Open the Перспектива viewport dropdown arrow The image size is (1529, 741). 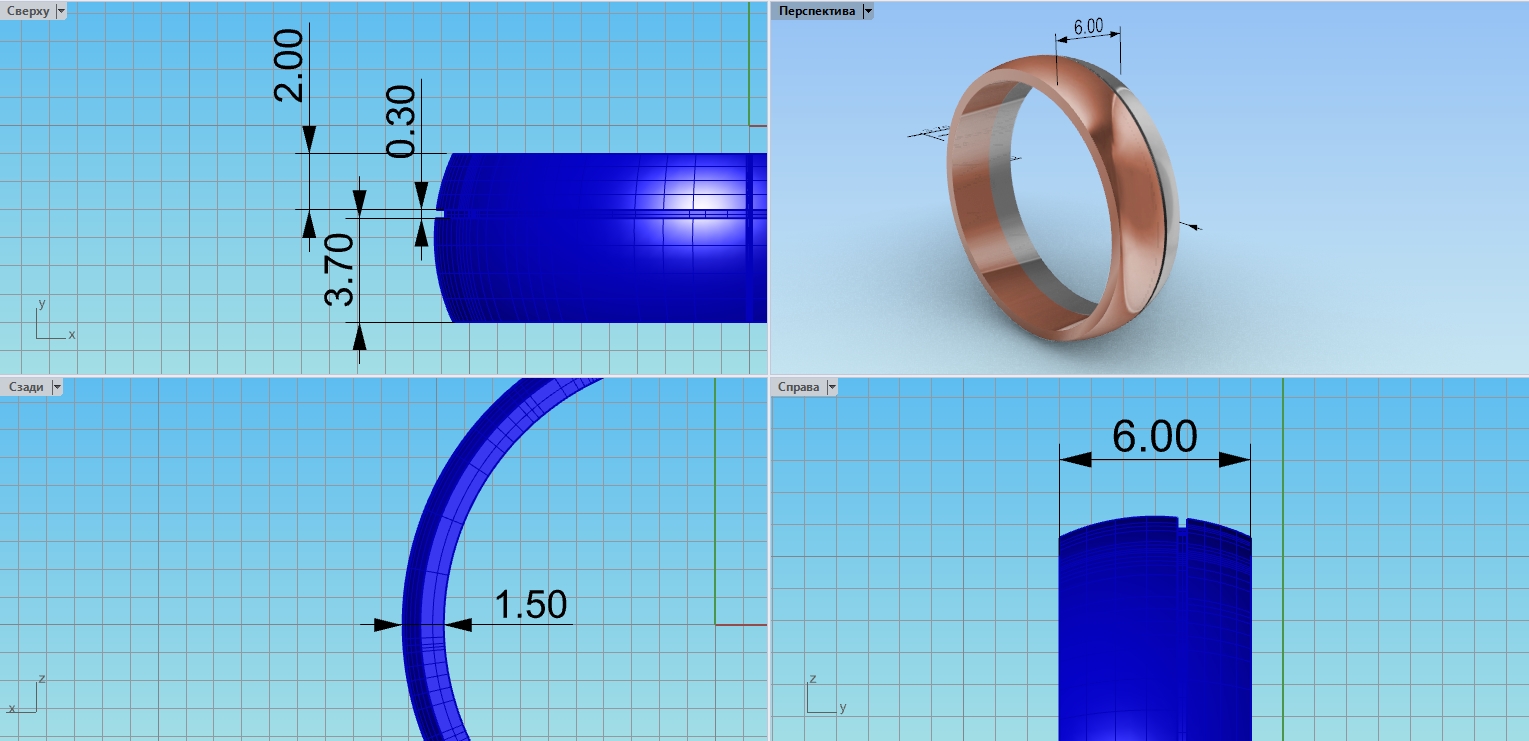point(867,11)
